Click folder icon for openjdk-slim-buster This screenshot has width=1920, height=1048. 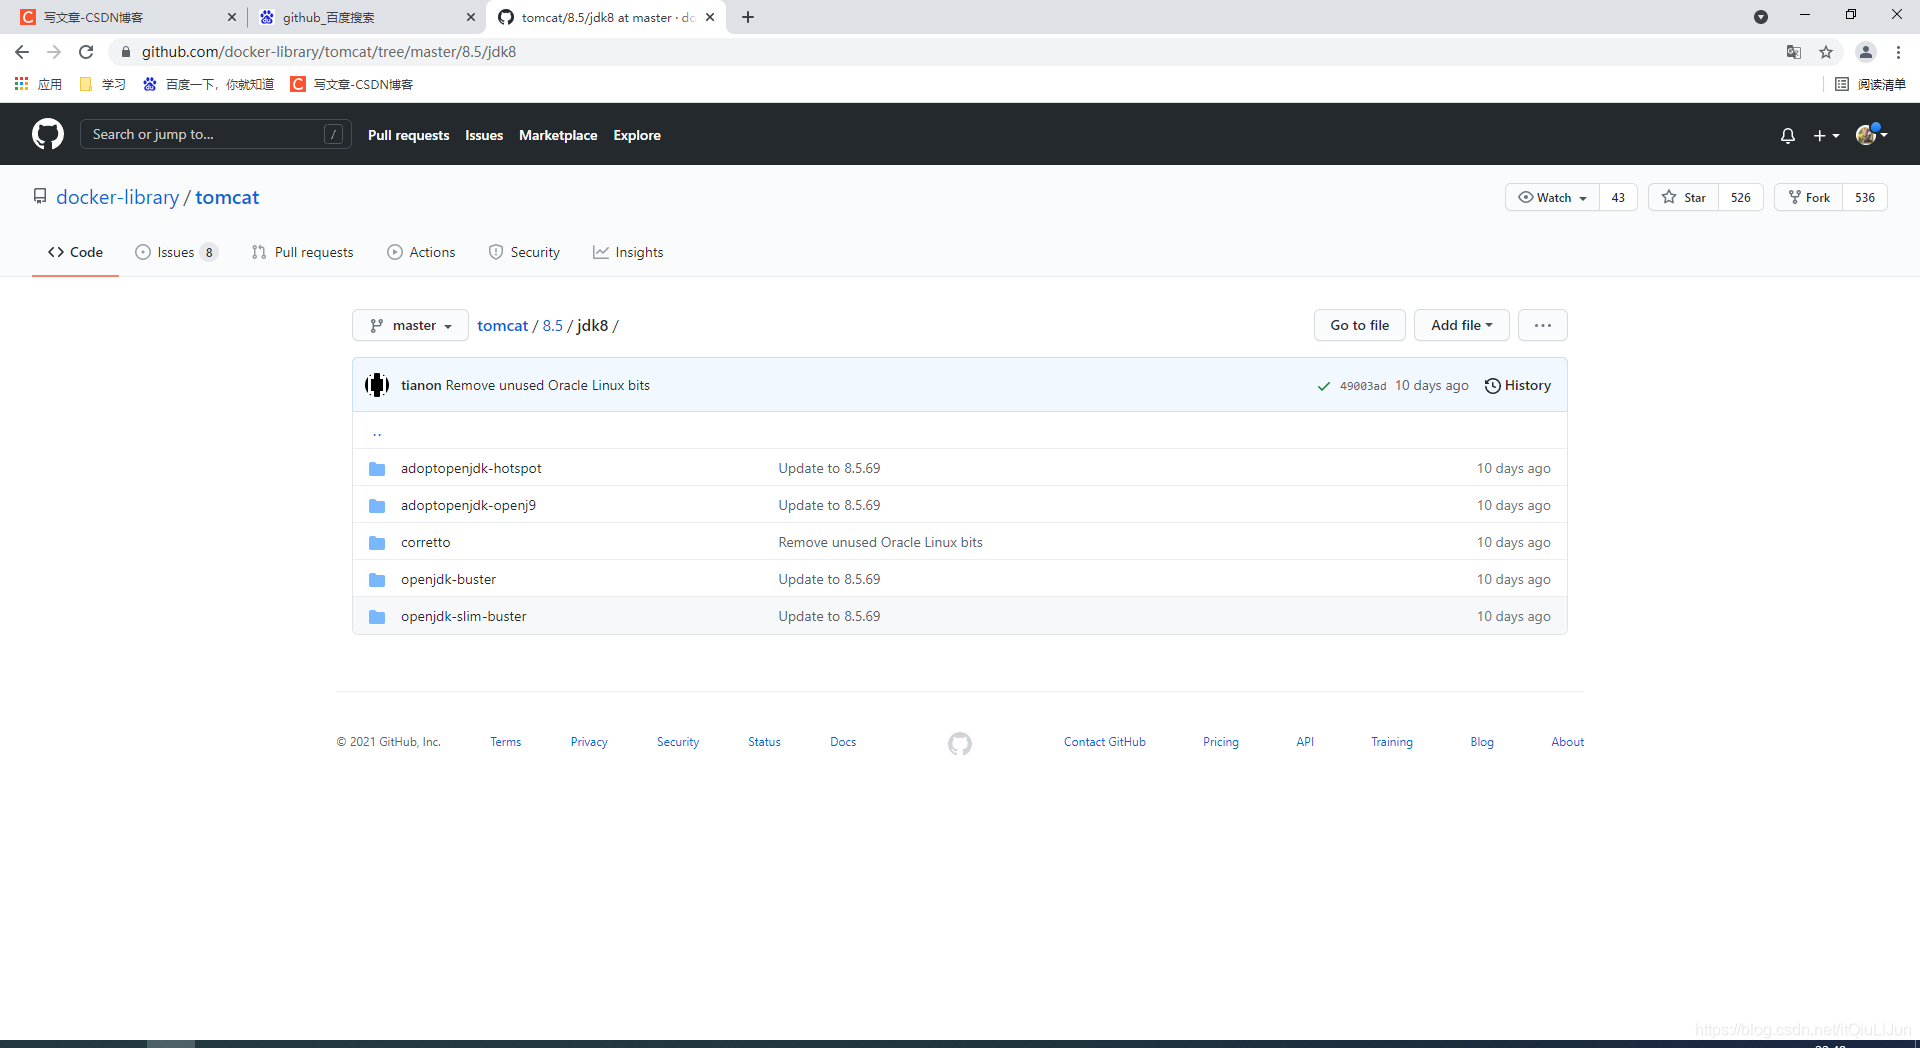377,616
